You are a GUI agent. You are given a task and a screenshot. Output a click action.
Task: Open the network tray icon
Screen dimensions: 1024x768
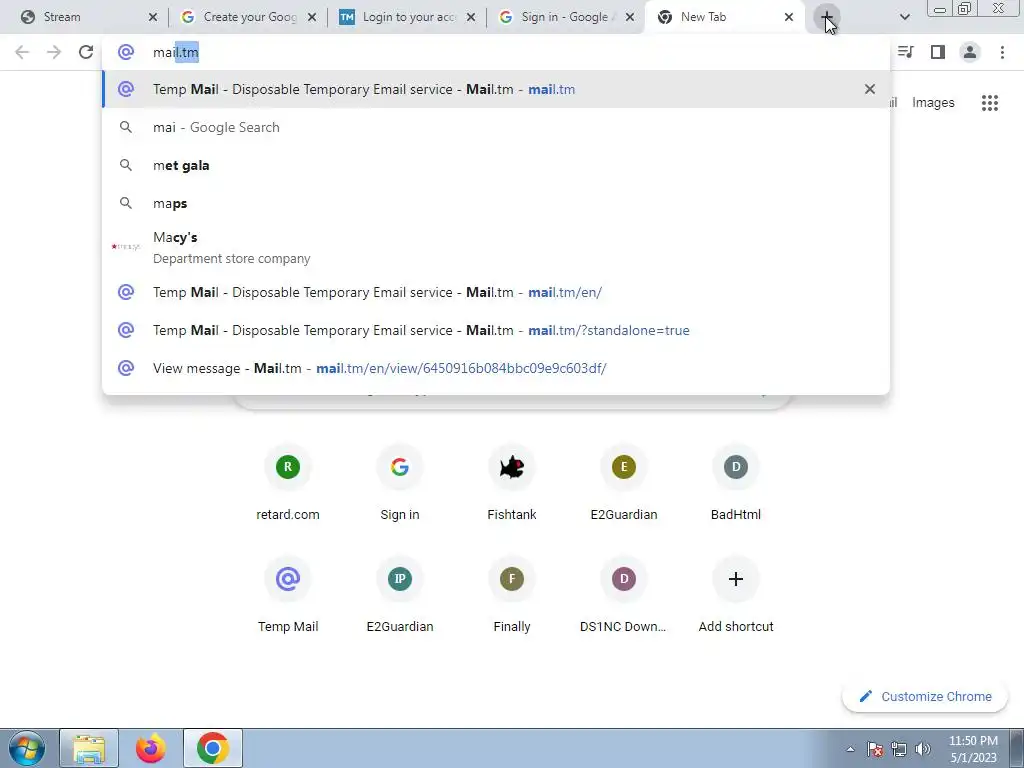(x=899, y=749)
